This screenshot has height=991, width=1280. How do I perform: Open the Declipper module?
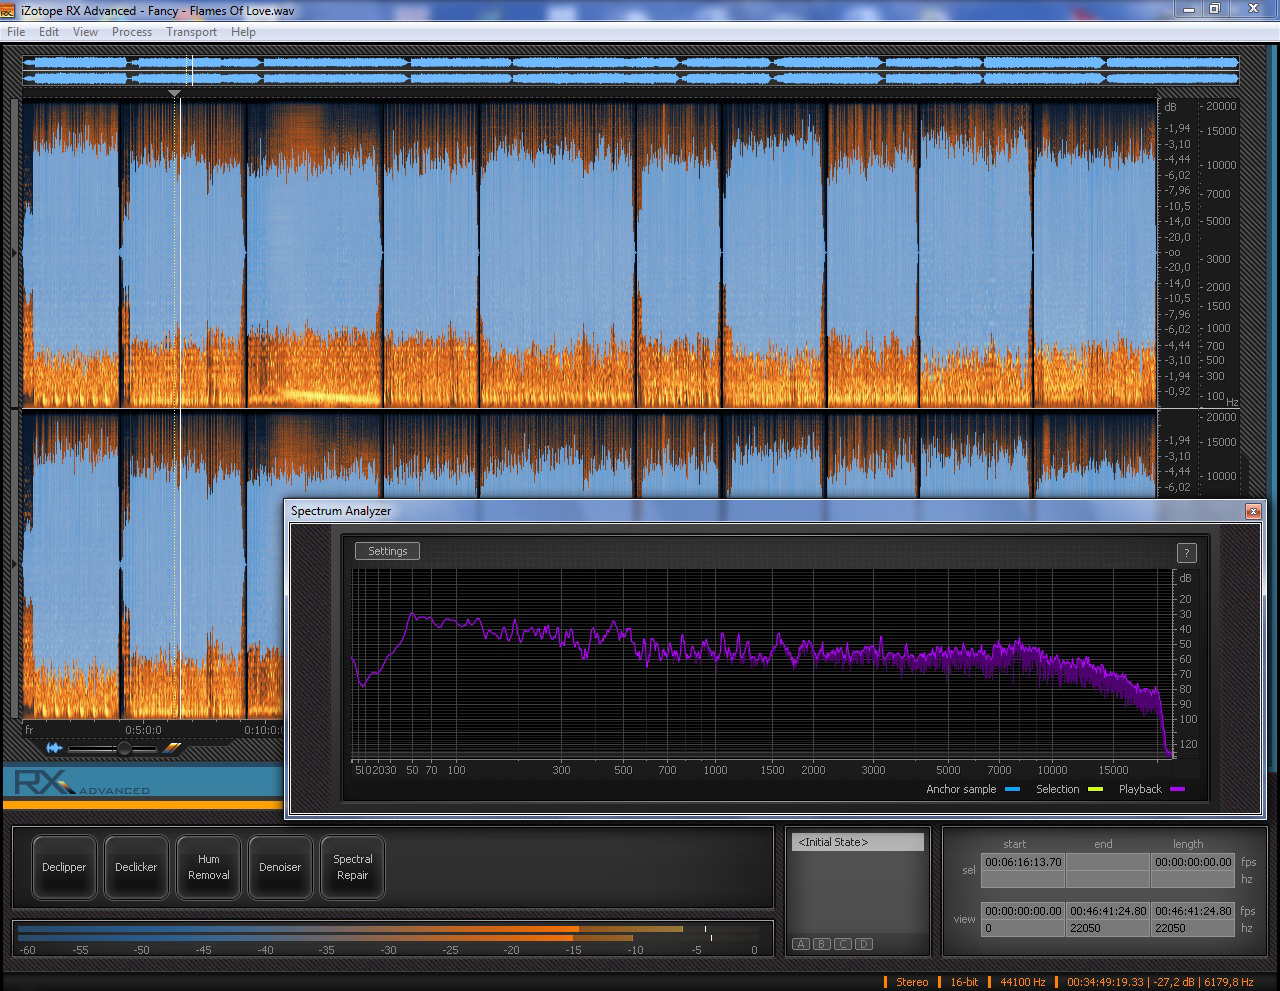64,867
